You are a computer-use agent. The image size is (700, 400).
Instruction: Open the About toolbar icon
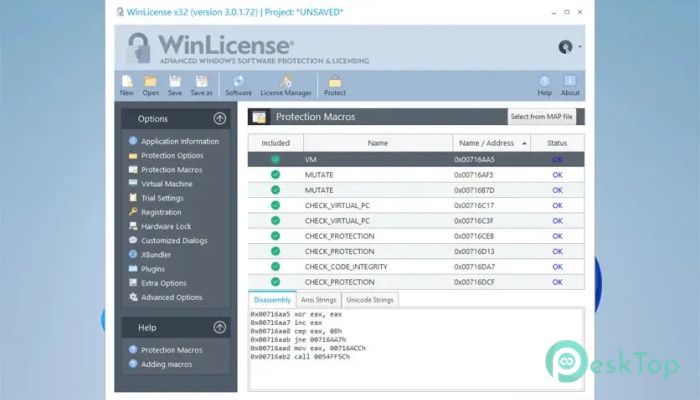[x=570, y=85]
